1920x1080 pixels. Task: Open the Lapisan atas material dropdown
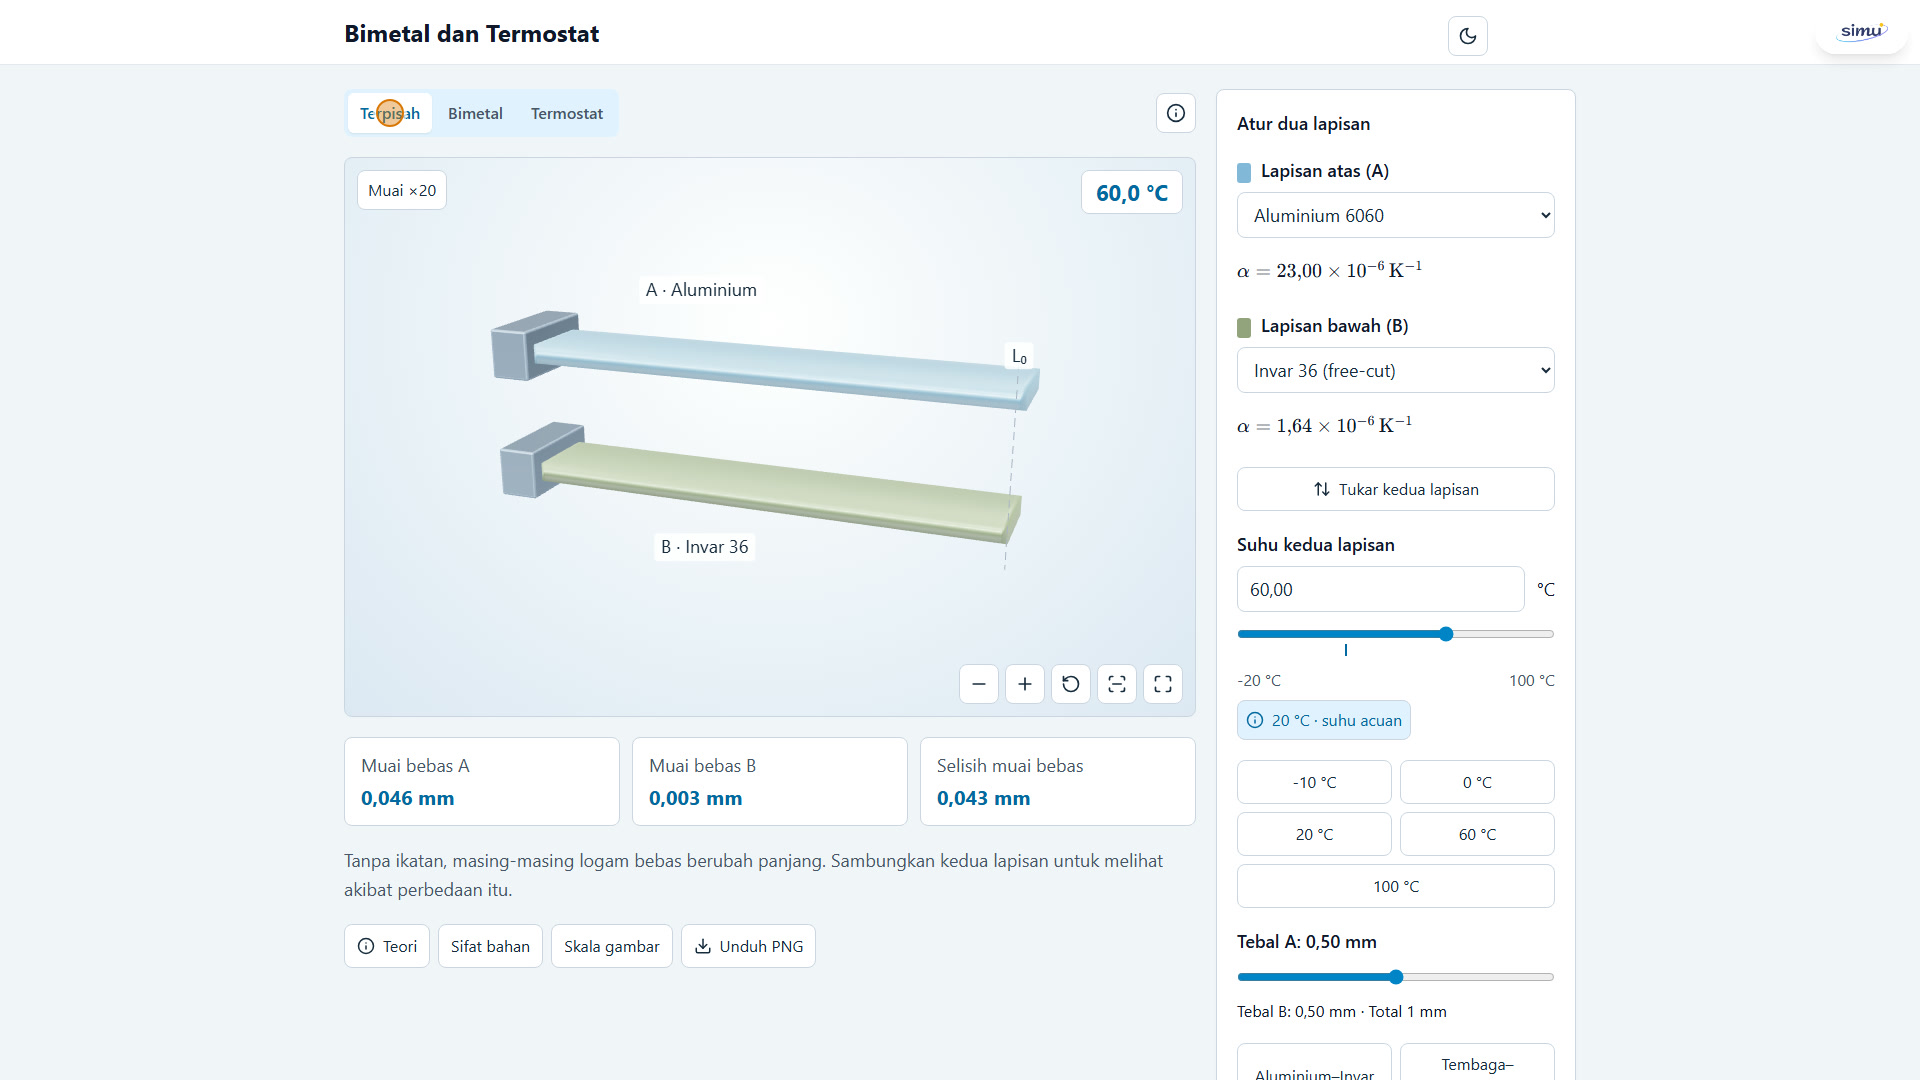pos(1396,215)
